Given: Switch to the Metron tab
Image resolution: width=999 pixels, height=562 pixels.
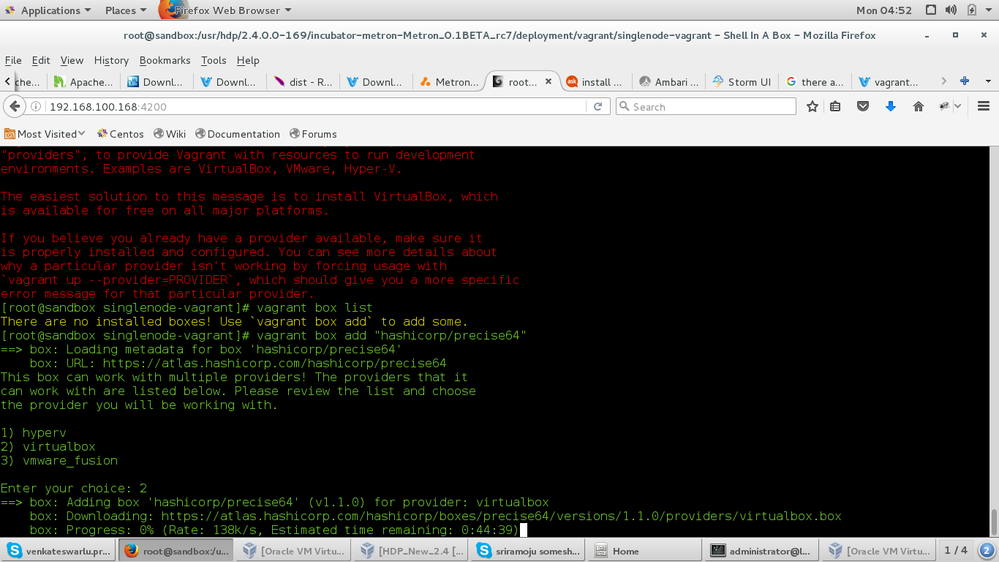Looking at the screenshot, I should tap(450, 82).
